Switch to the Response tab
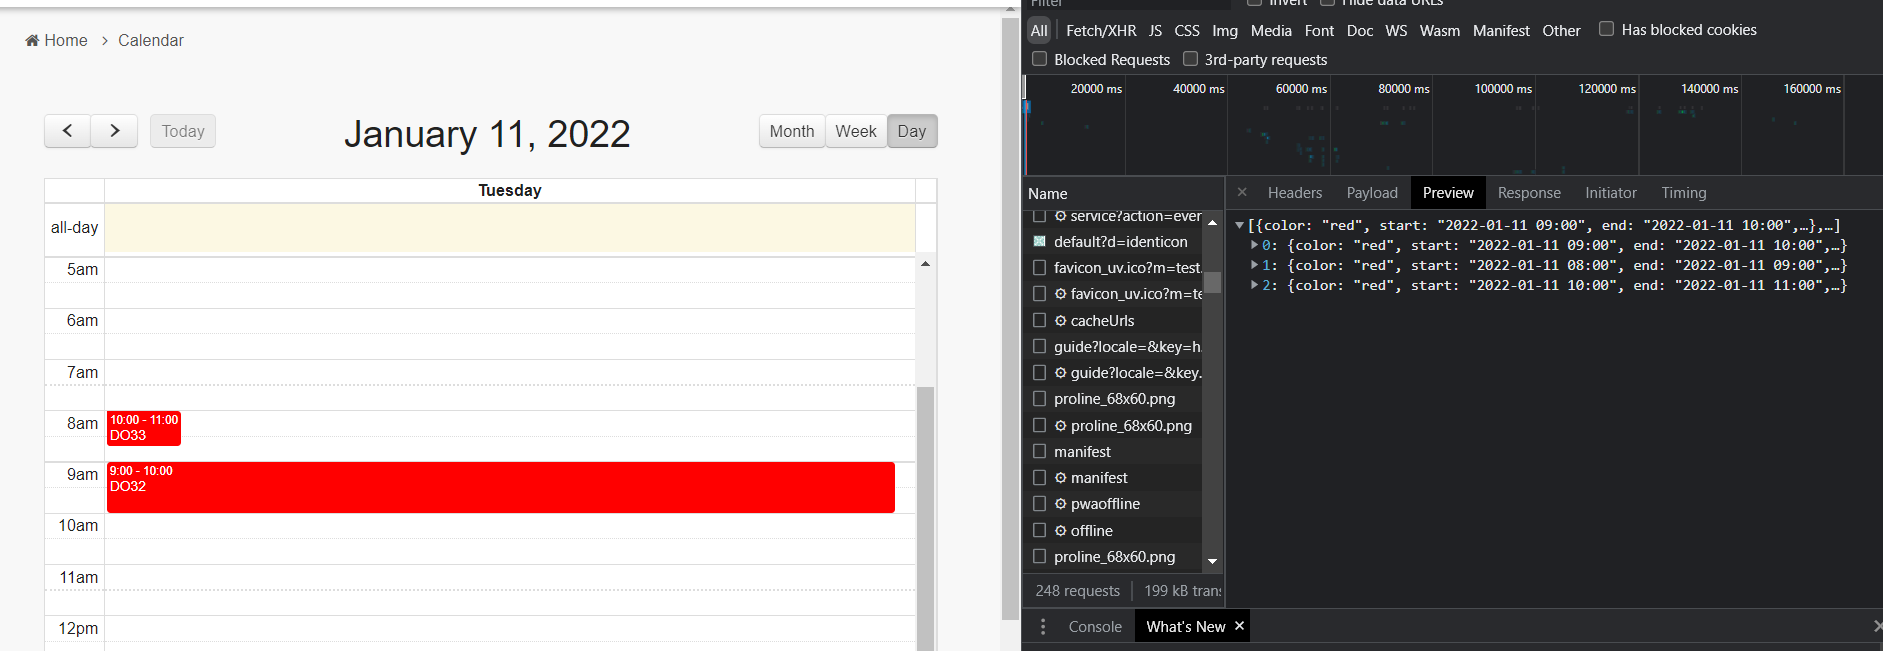Screen dimensions: 1883x651 point(1528,193)
